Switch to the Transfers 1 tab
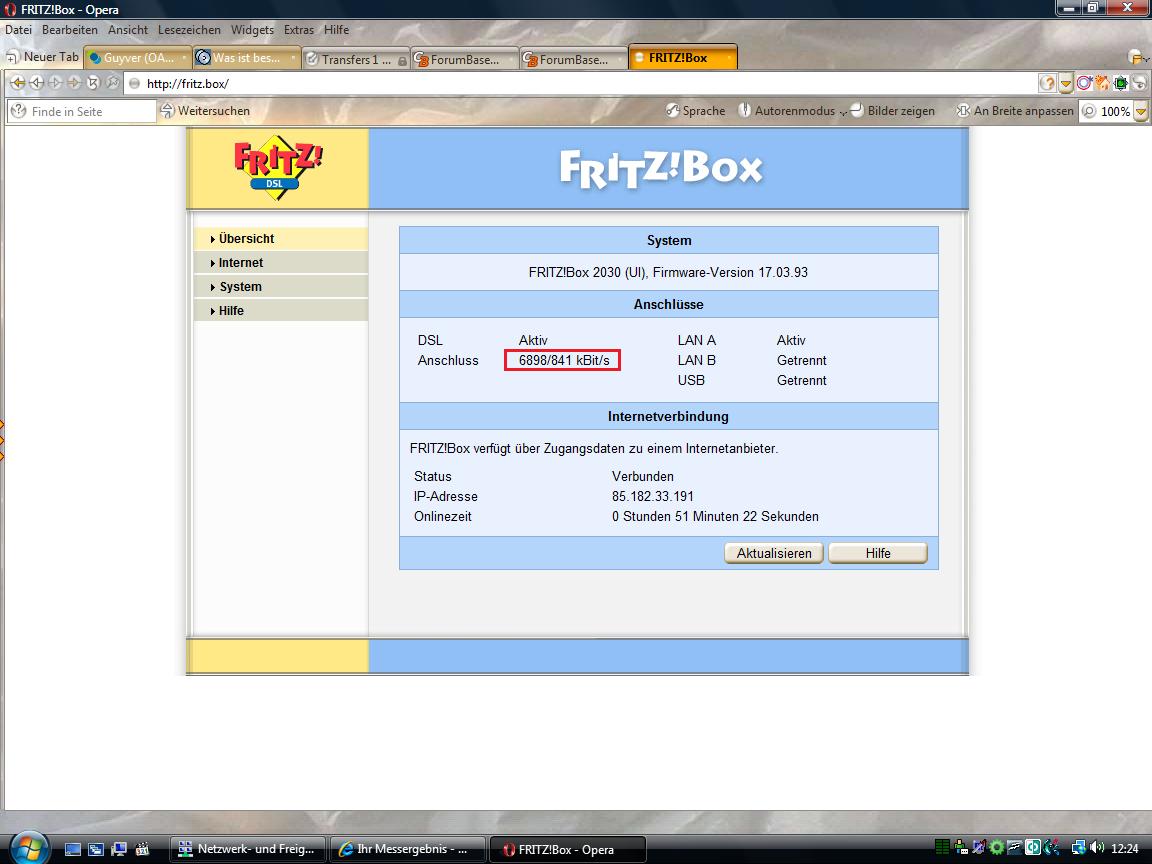Image resolution: width=1152 pixels, height=864 pixels. [x=356, y=60]
